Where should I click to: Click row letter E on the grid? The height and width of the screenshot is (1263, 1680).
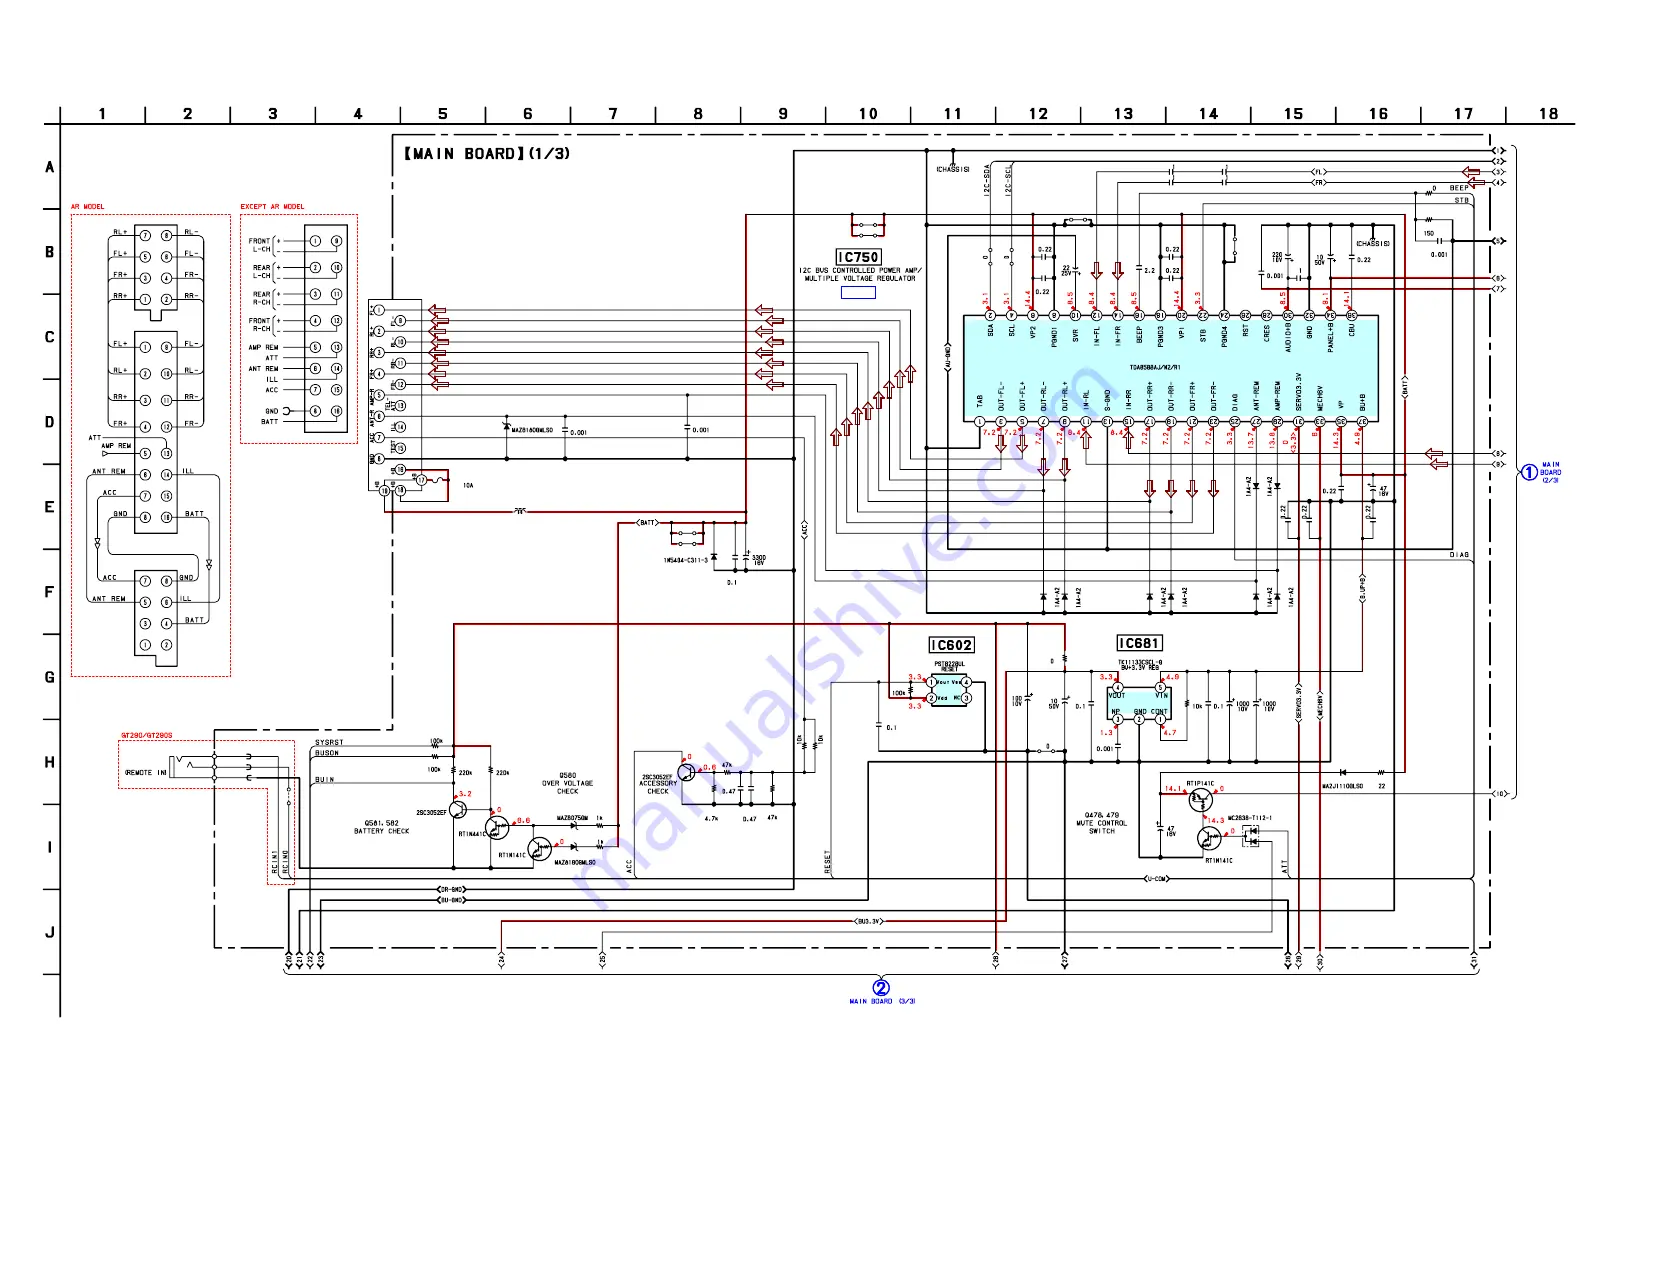point(50,507)
